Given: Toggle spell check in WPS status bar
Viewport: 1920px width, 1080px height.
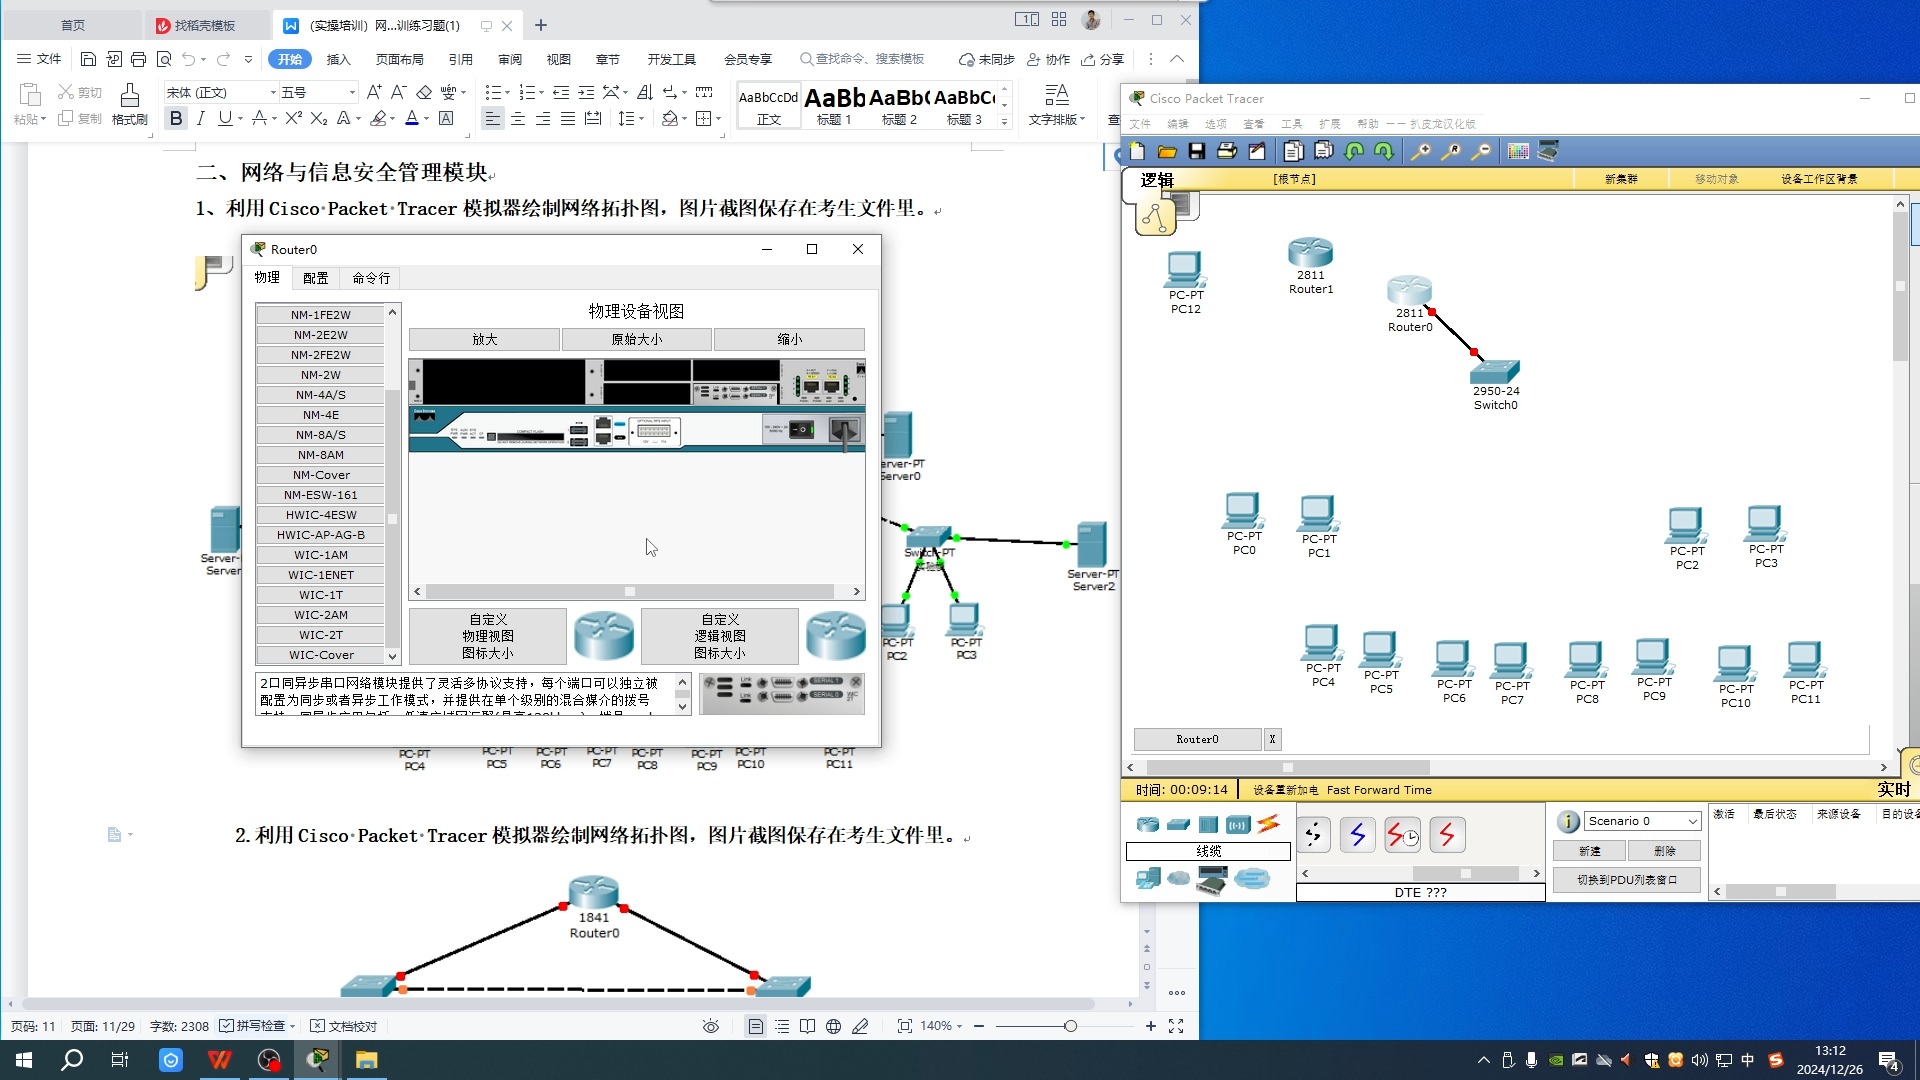Looking at the screenshot, I should (x=257, y=1026).
